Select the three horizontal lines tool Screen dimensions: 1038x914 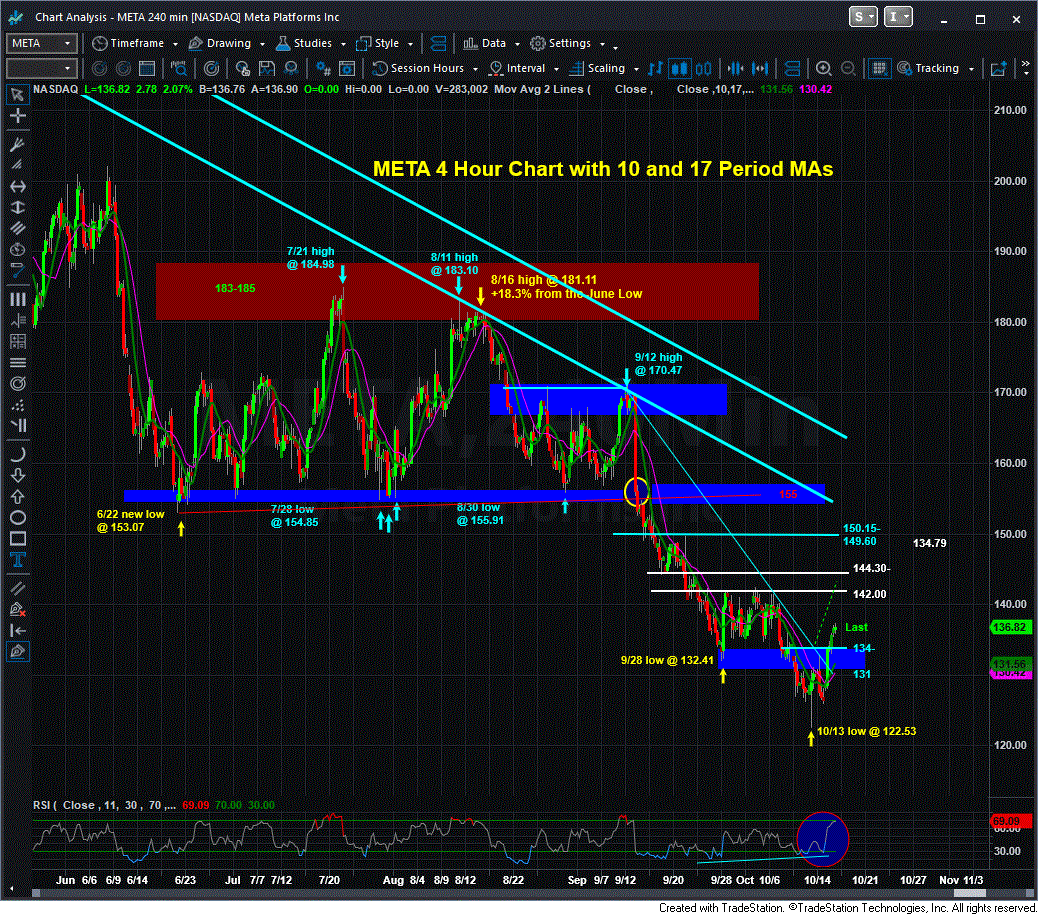(x=17, y=362)
